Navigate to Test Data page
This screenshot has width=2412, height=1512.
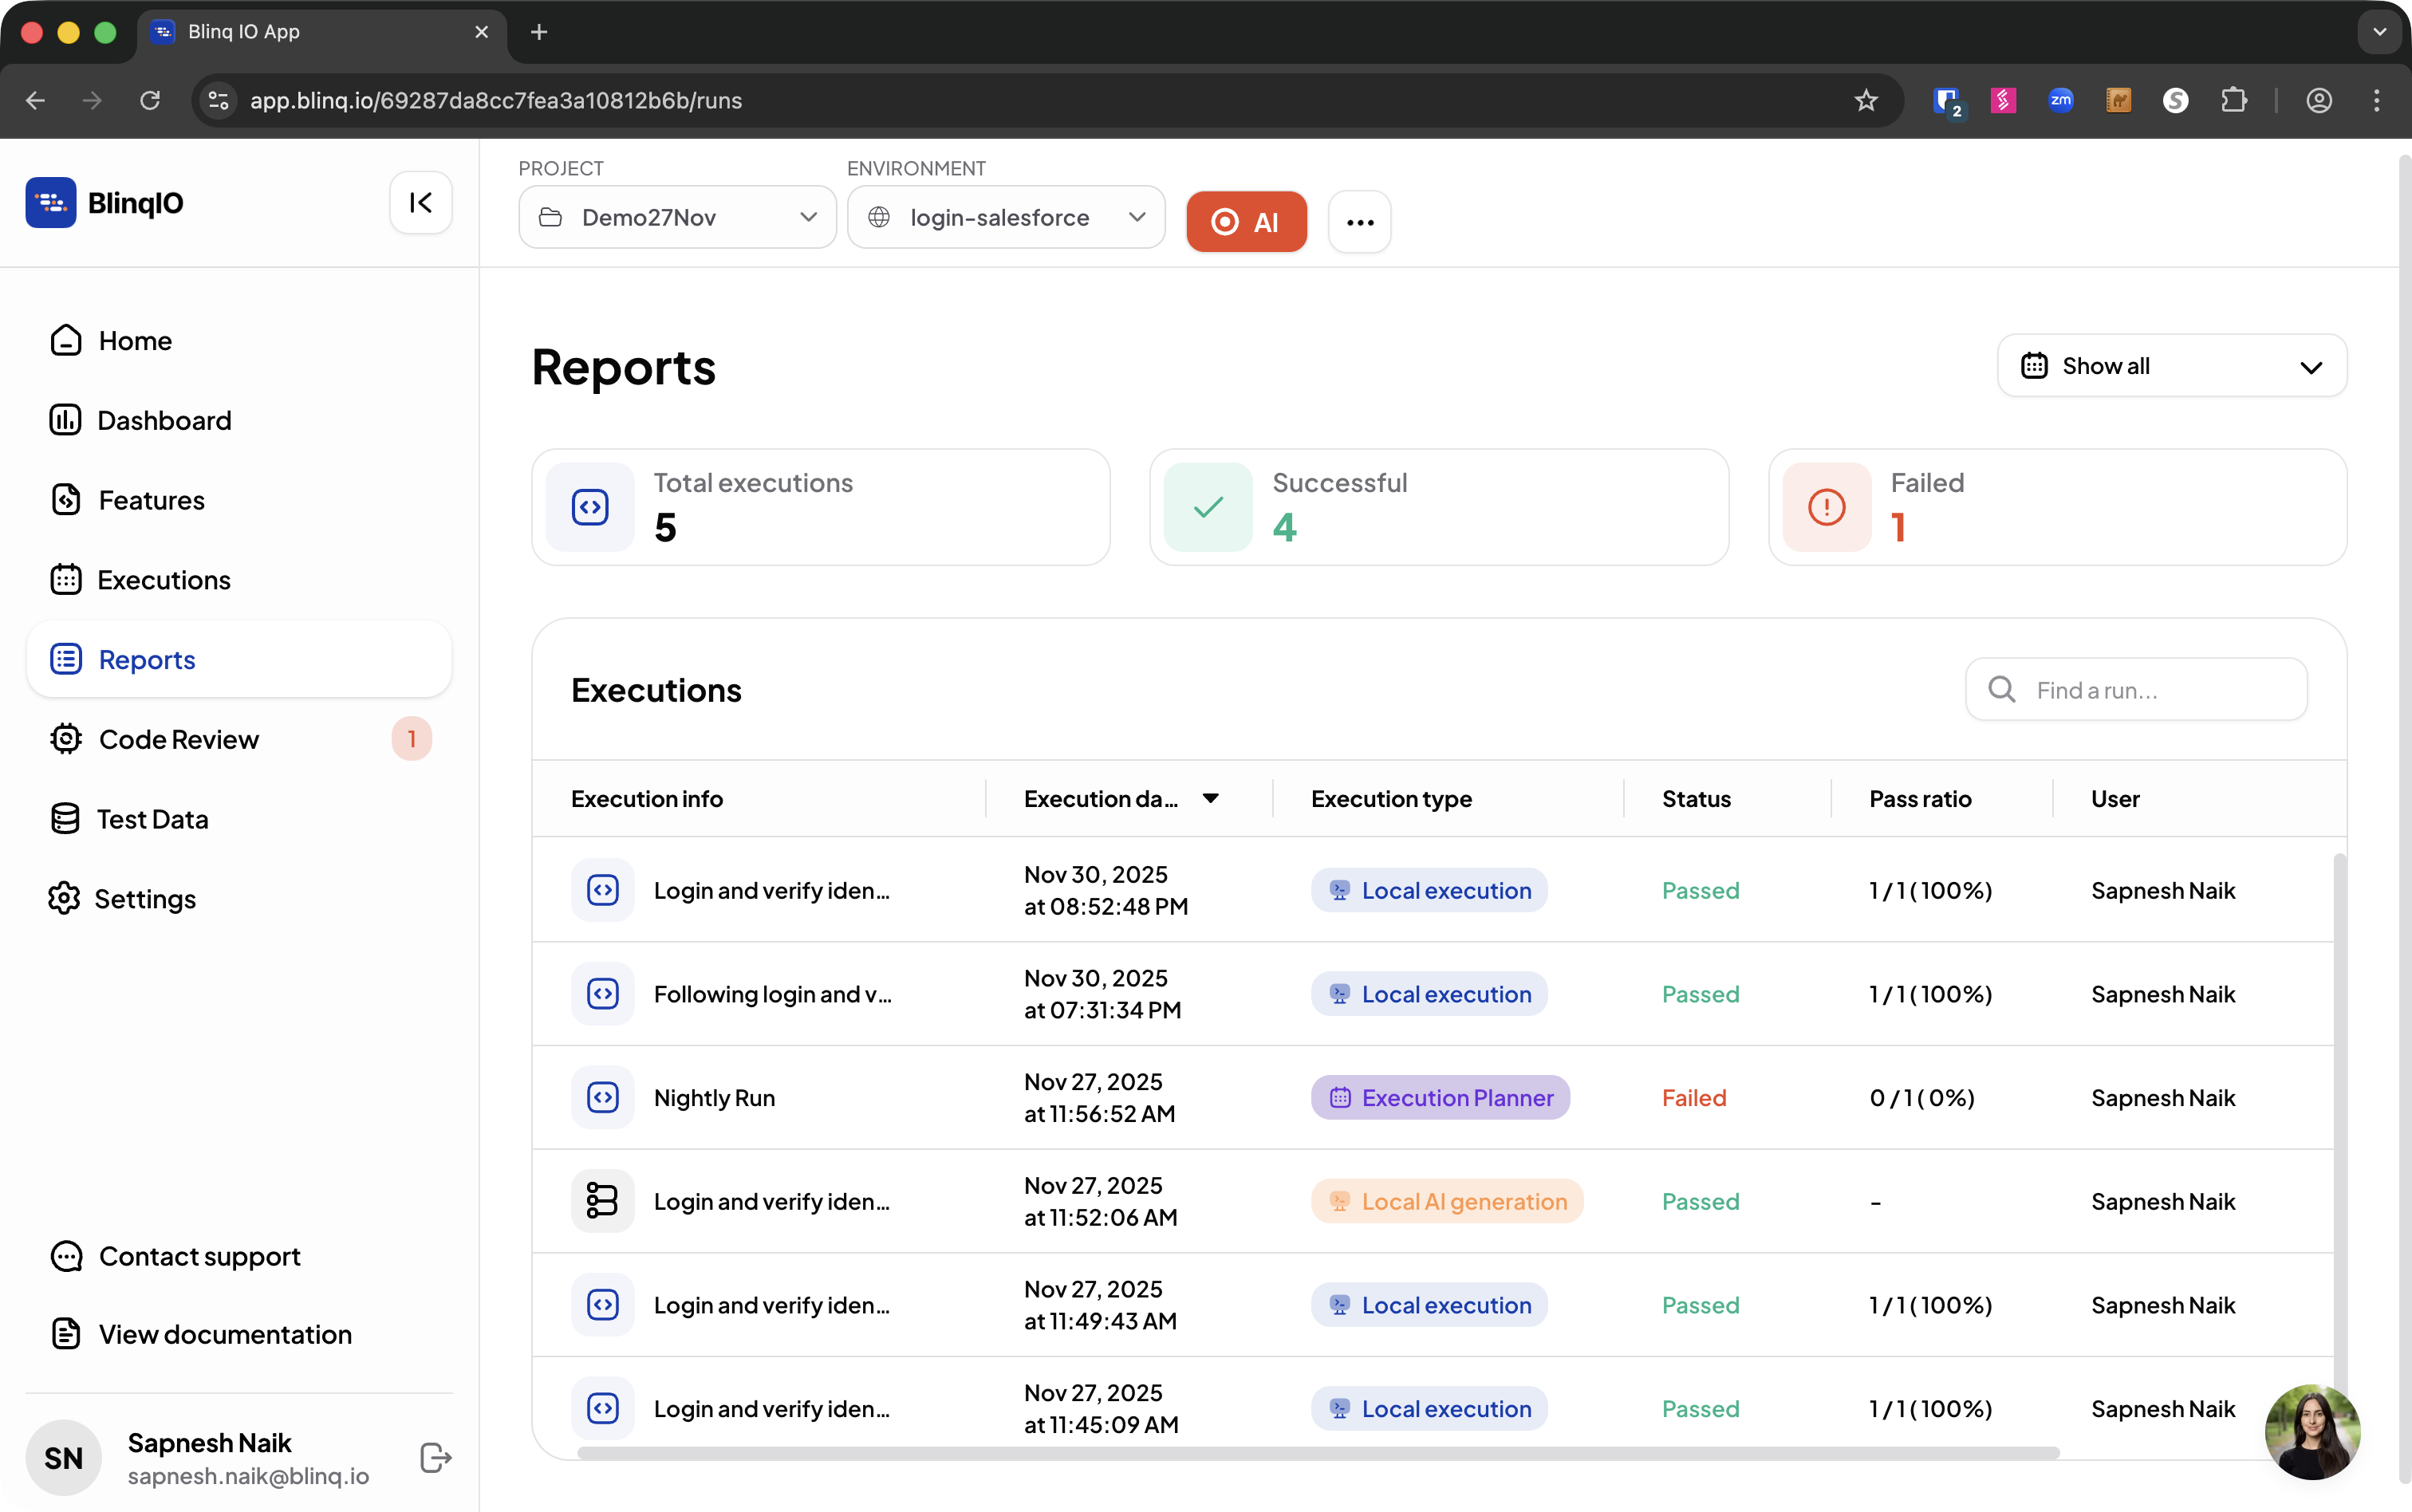153,819
